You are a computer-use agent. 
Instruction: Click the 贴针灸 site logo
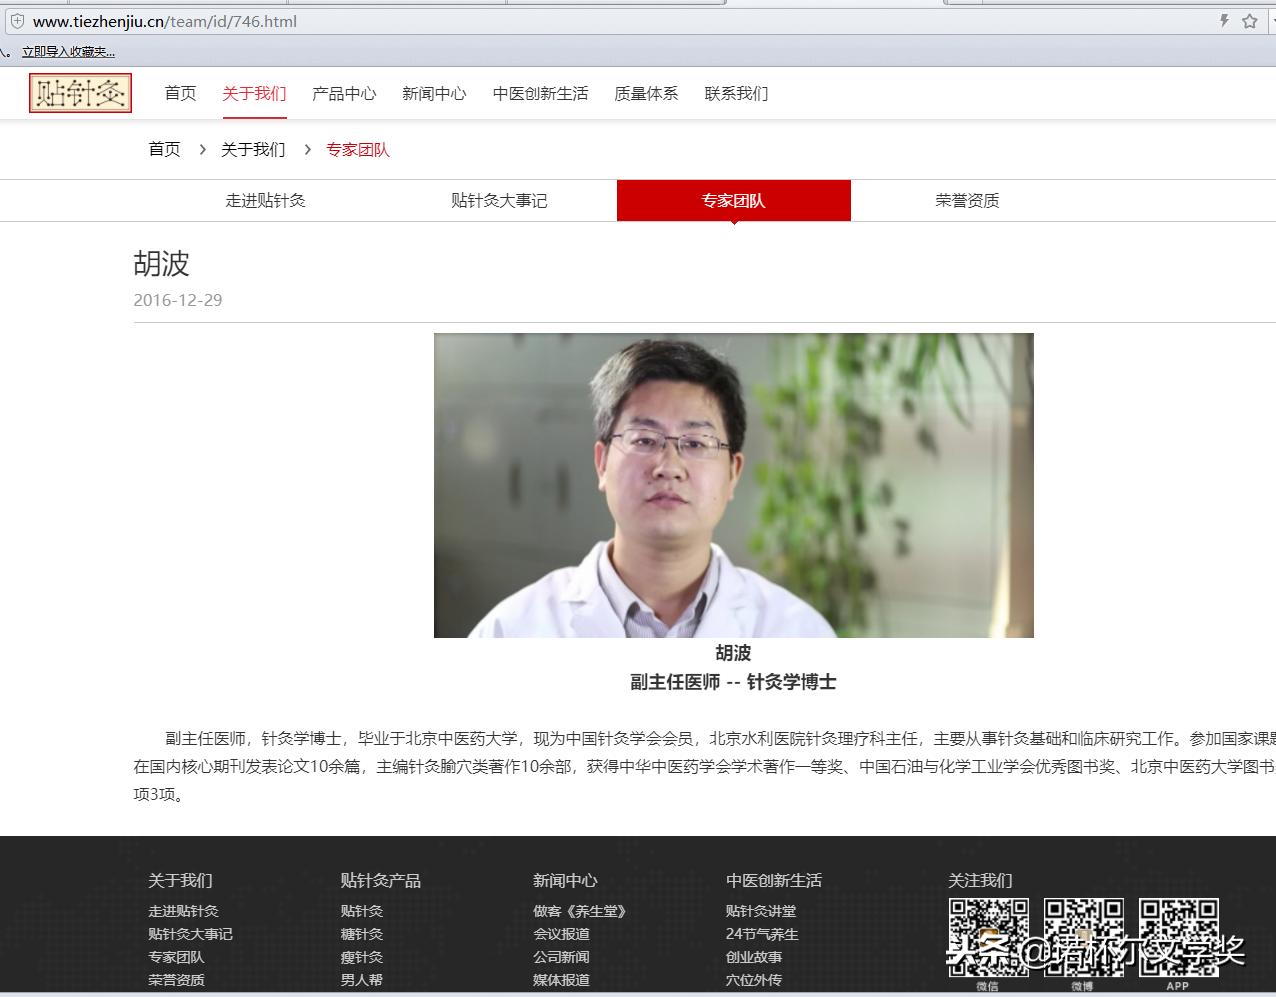pos(80,93)
